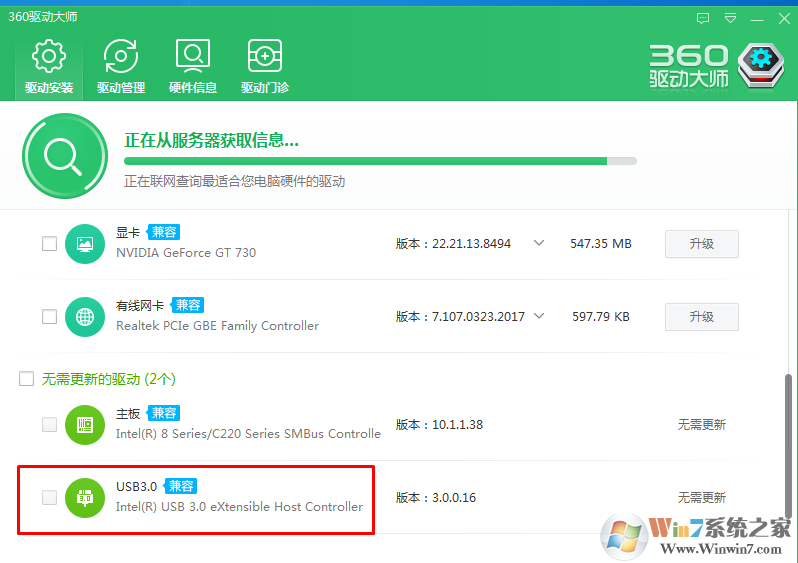Click the 360驱动大师 logo badge
Viewport: 798px width, 563px height.
[x=760, y=65]
